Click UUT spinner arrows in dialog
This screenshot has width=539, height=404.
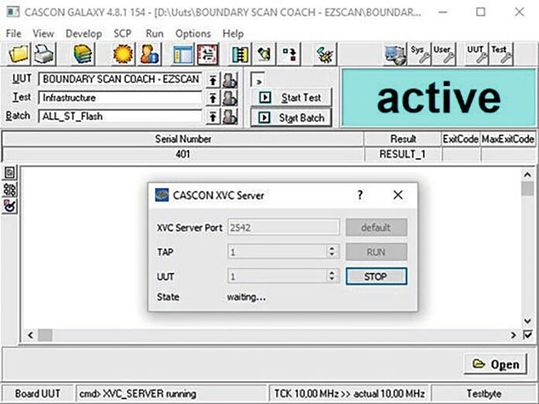[332, 276]
